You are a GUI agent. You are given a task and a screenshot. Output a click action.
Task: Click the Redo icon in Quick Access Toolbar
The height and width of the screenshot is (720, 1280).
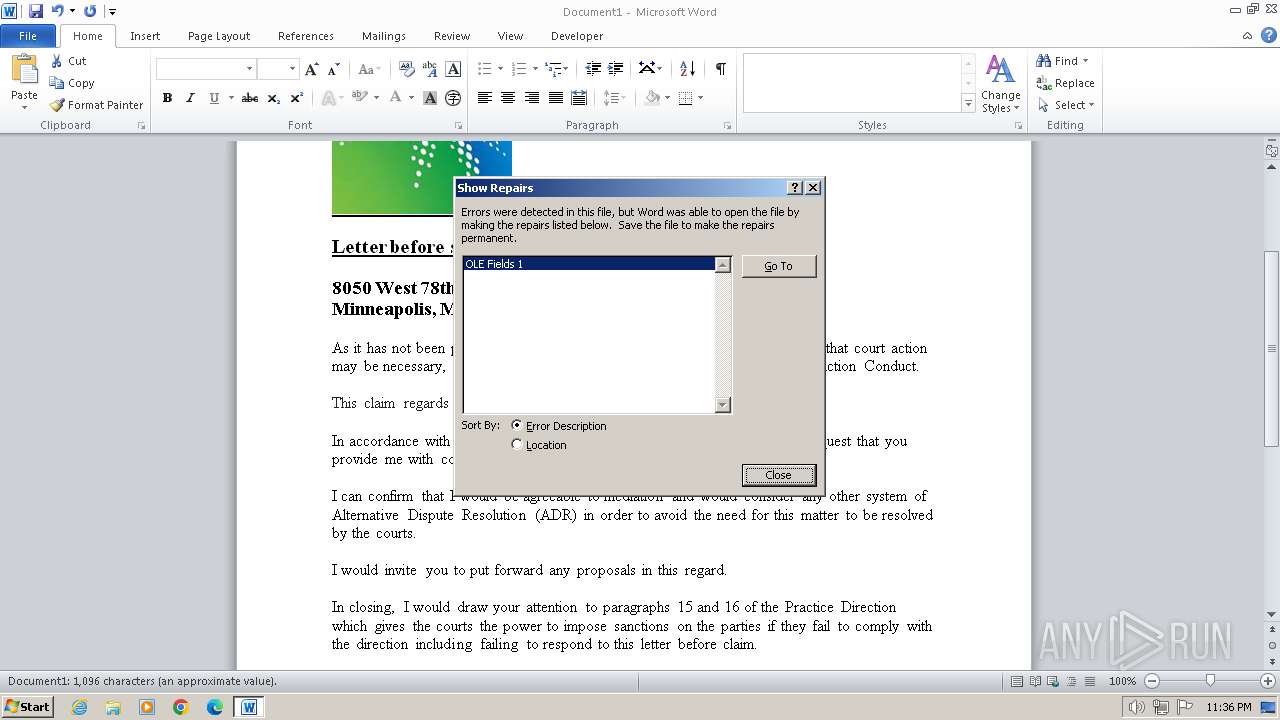click(90, 11)
